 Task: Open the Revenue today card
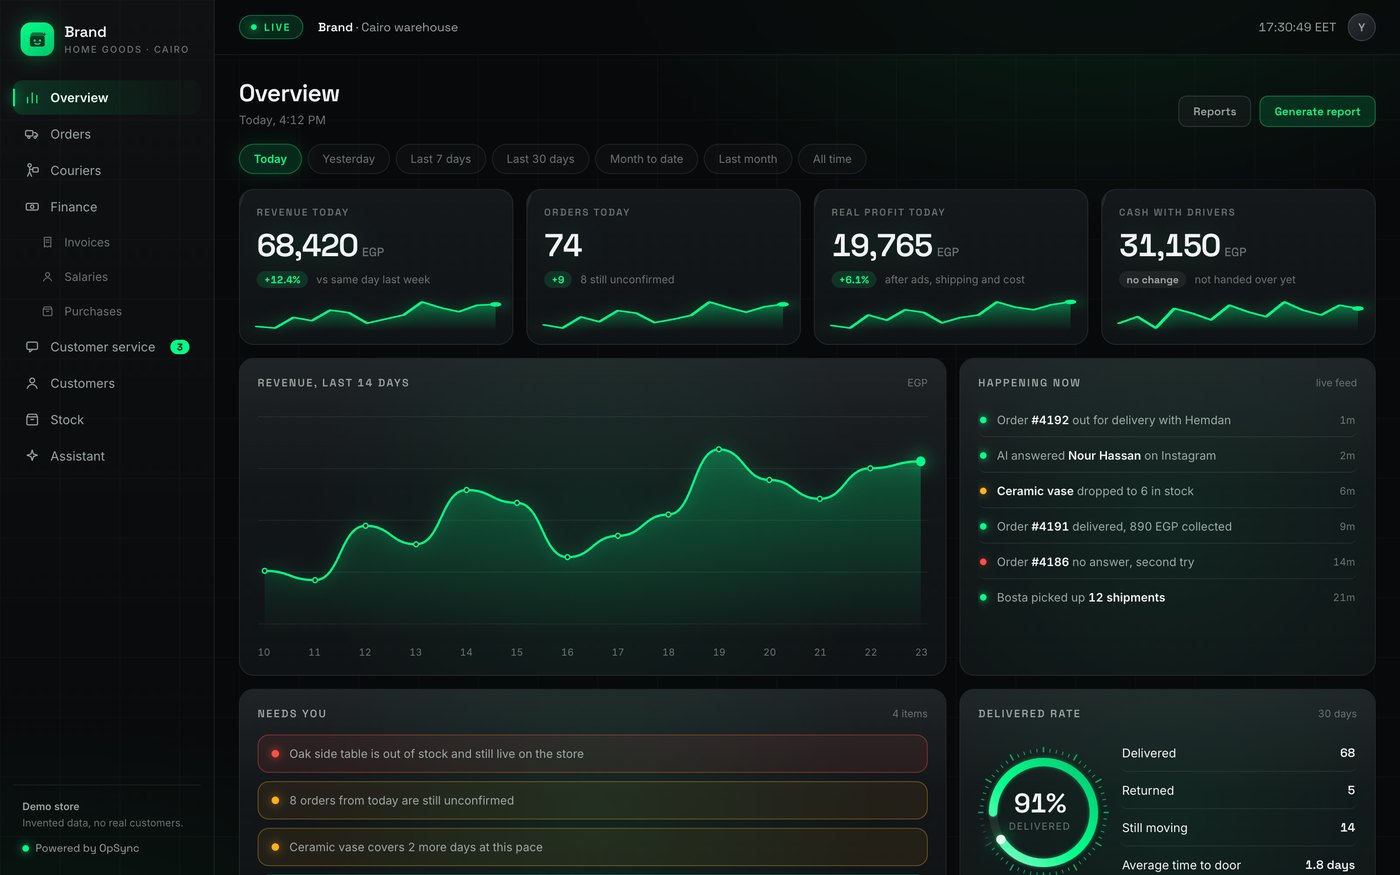tap(376, 267)
